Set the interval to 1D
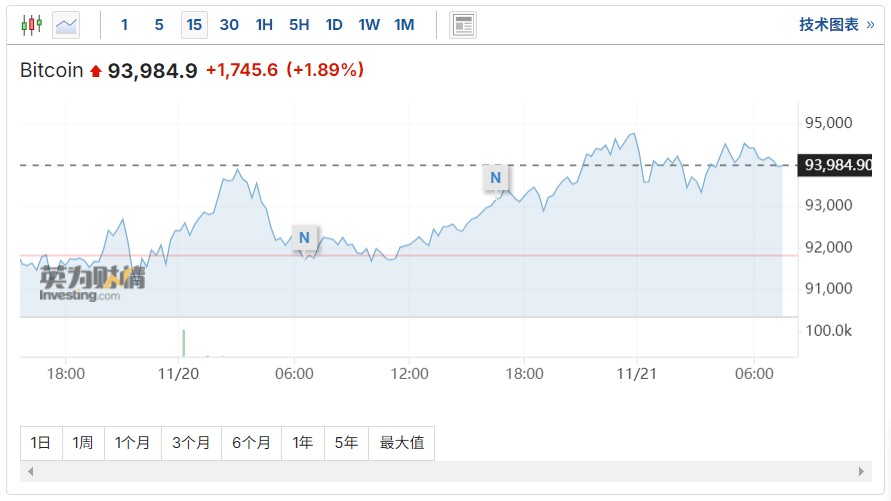Viewport: 891px width, 501px height. tap(334, 25)
